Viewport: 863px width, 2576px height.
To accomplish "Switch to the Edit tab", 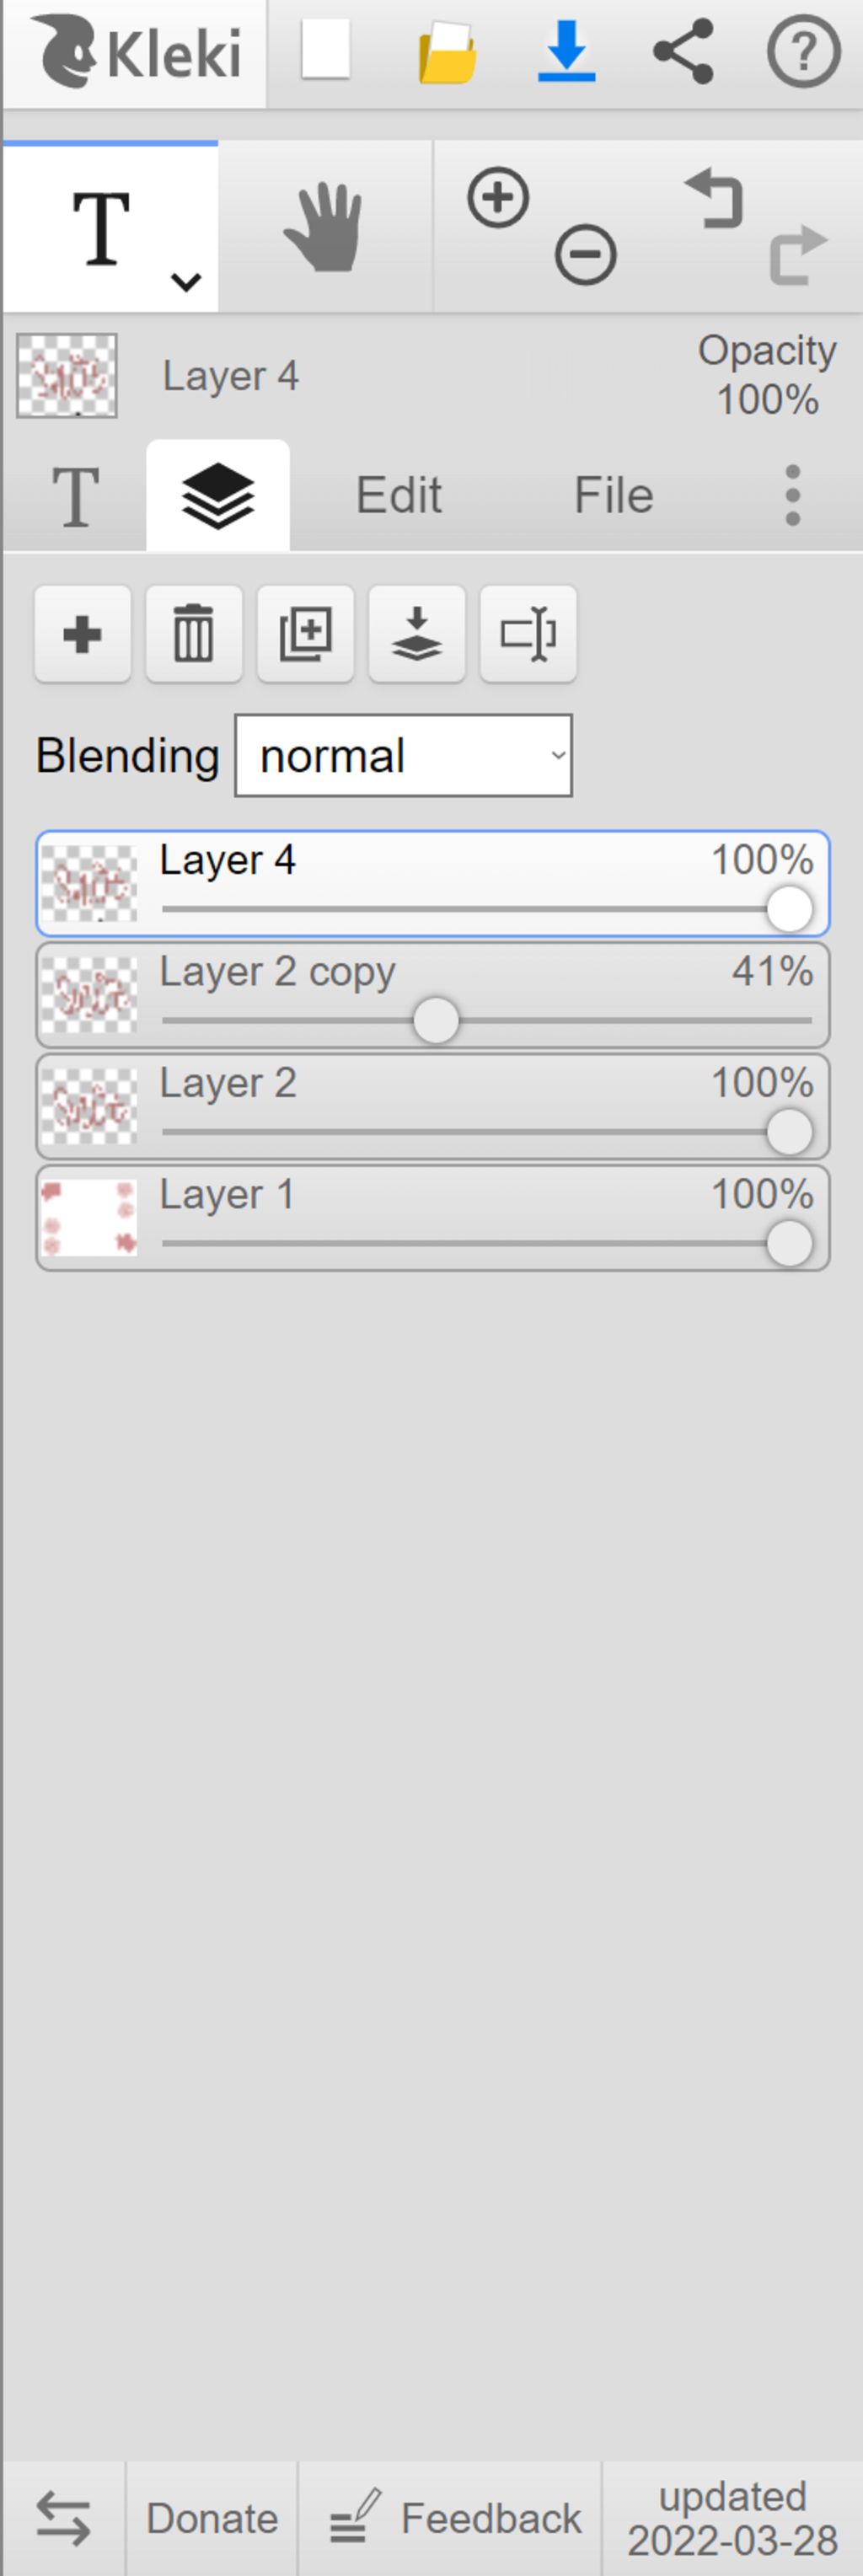I will pos(399,495).
